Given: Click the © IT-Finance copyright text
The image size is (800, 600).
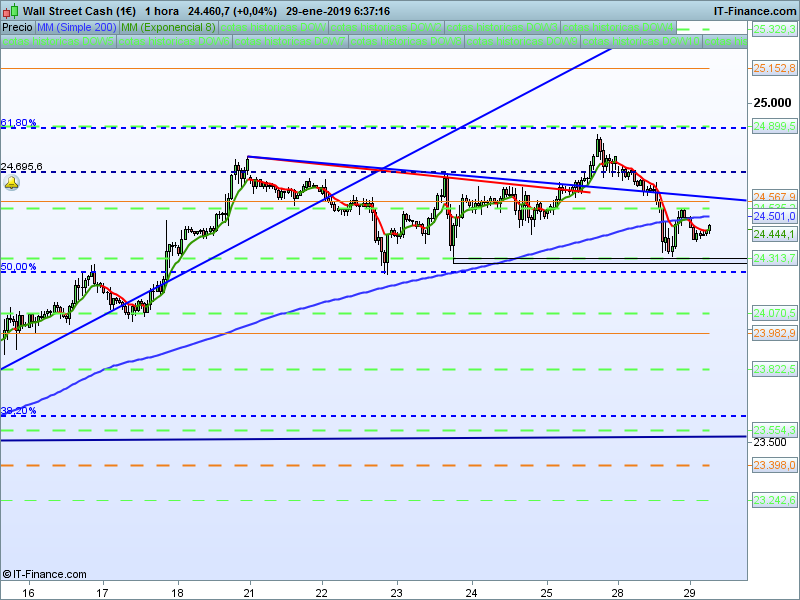Looking at the screenshot, I should point(45,574).
